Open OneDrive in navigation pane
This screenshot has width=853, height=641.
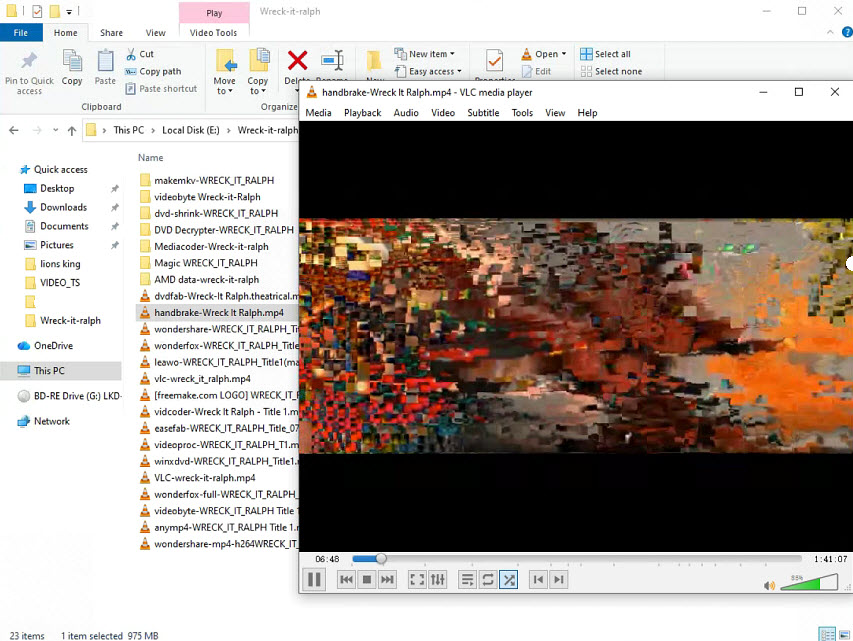click(53, 346)
